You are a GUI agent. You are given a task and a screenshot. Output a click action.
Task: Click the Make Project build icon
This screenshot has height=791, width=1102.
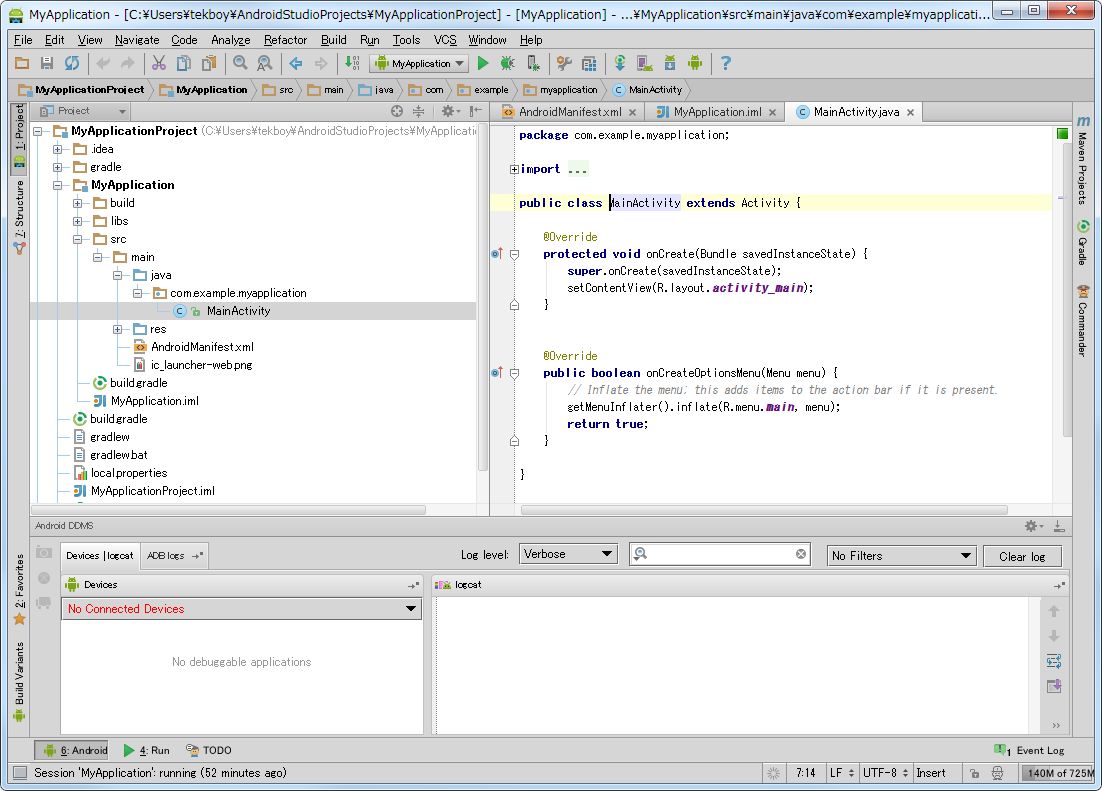pos(352,63)
